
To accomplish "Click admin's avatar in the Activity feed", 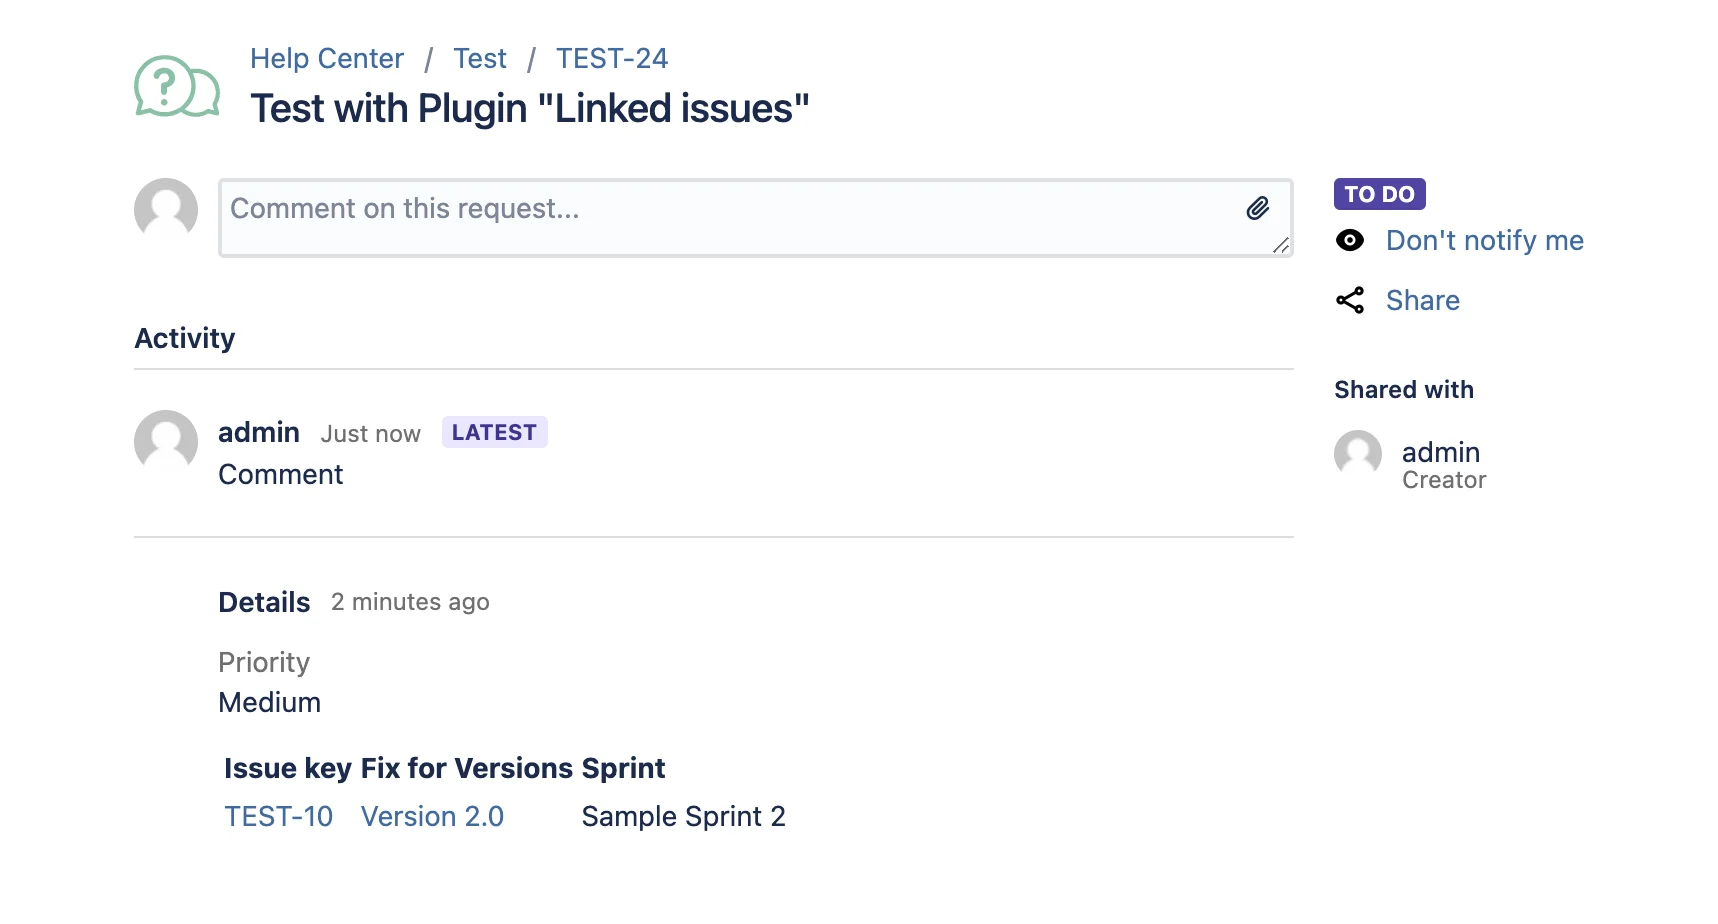I will [x=166, y=440].
